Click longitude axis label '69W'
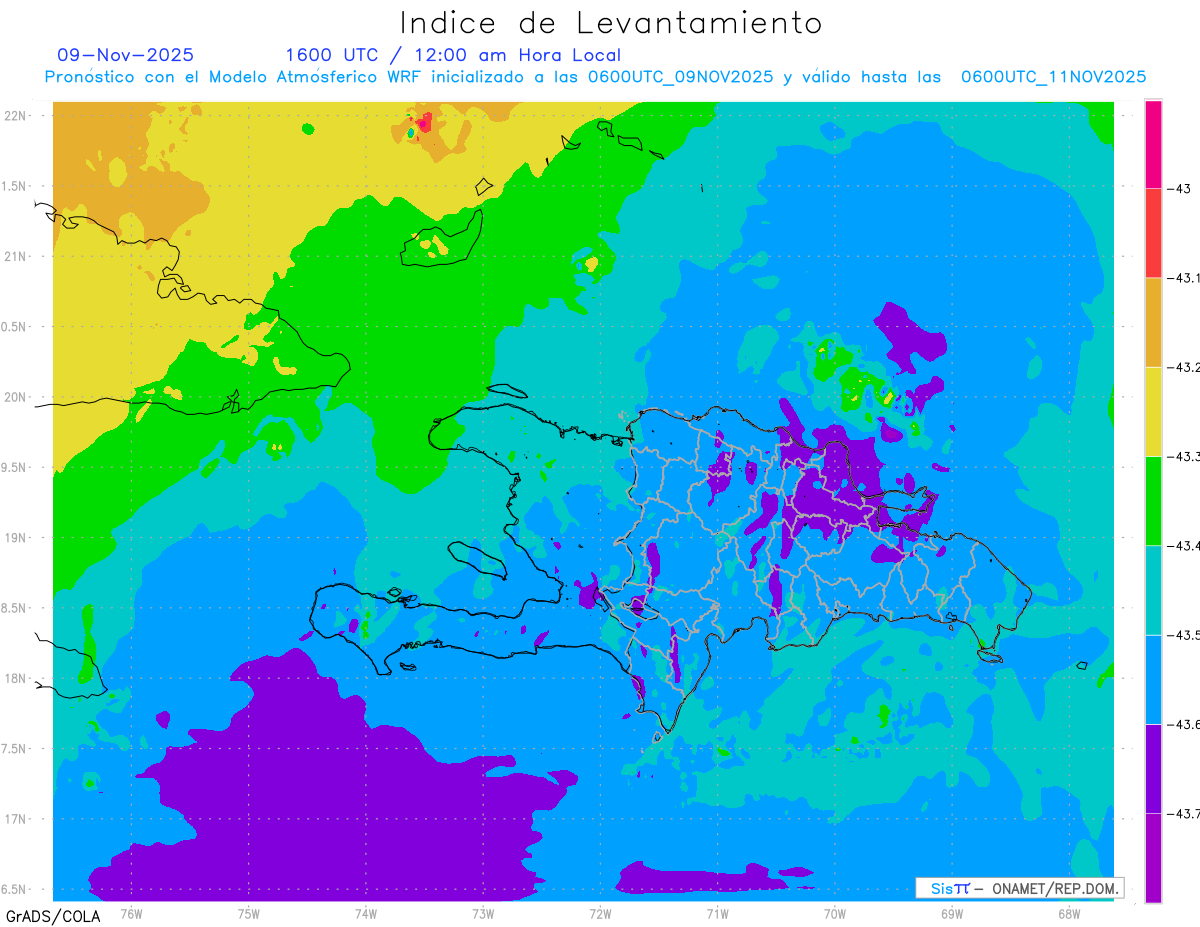 pyautogui.click(x=952, y=913)
